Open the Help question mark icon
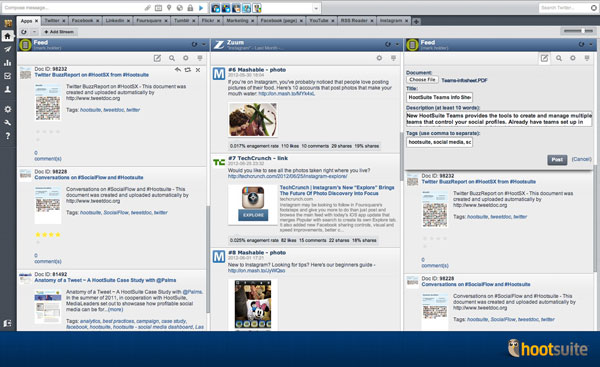The height and width of the screenshot is (367, 600). click(7, 136)
